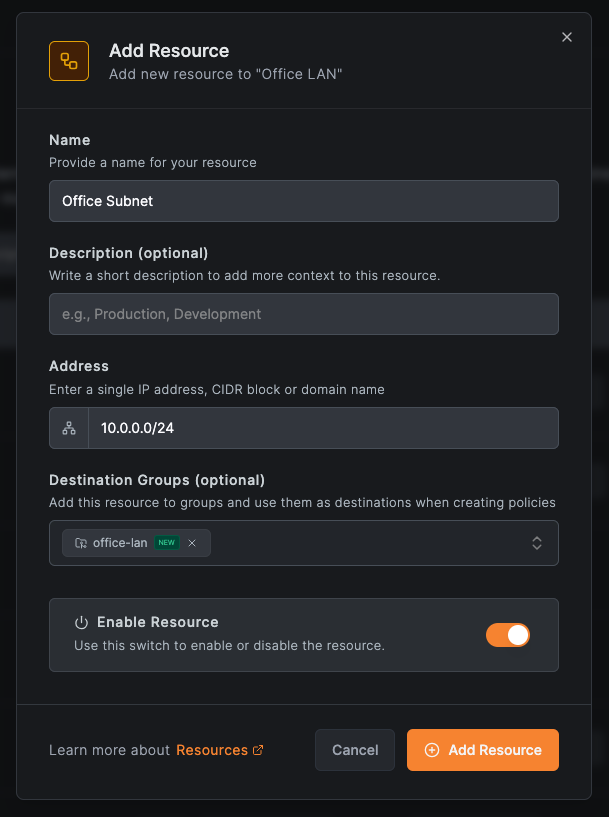Click the Enable Resource label text

[x=158, y=622]
